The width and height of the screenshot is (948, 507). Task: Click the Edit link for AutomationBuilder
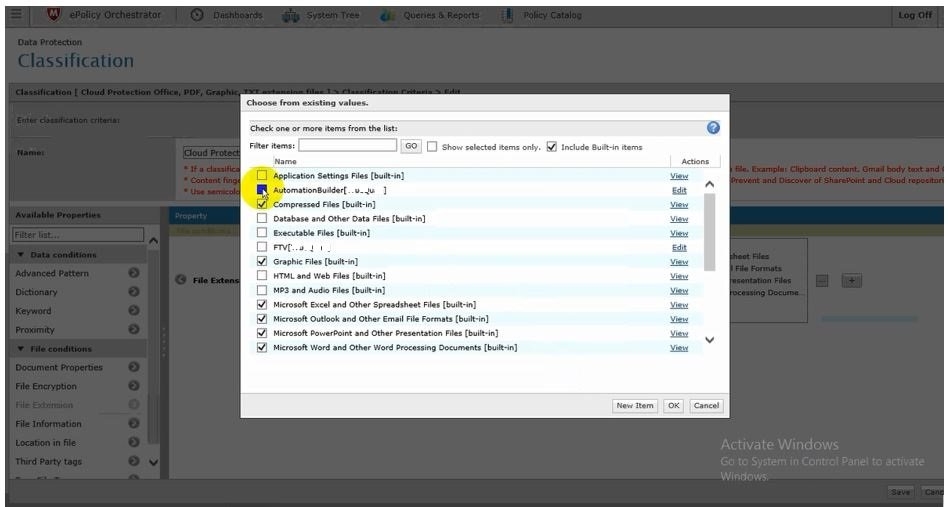click(679, 190)
